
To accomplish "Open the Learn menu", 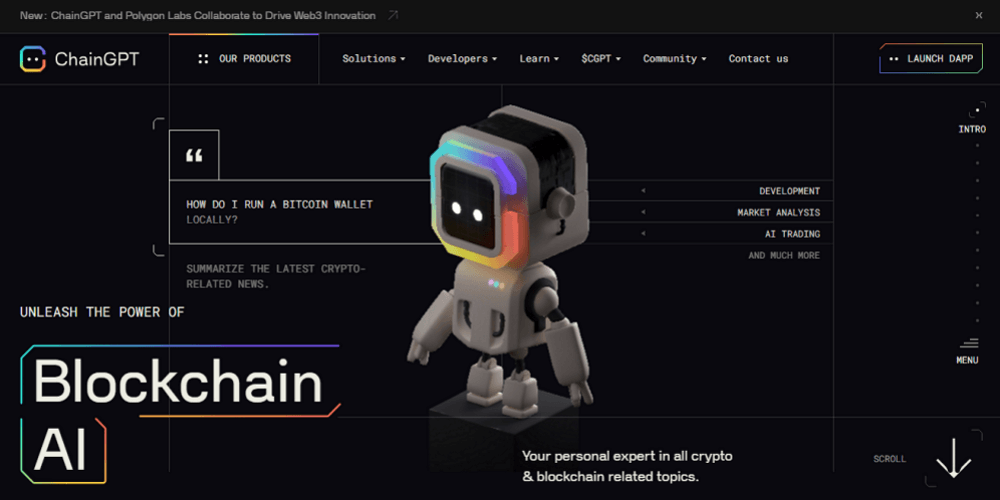I will point(539,59).
